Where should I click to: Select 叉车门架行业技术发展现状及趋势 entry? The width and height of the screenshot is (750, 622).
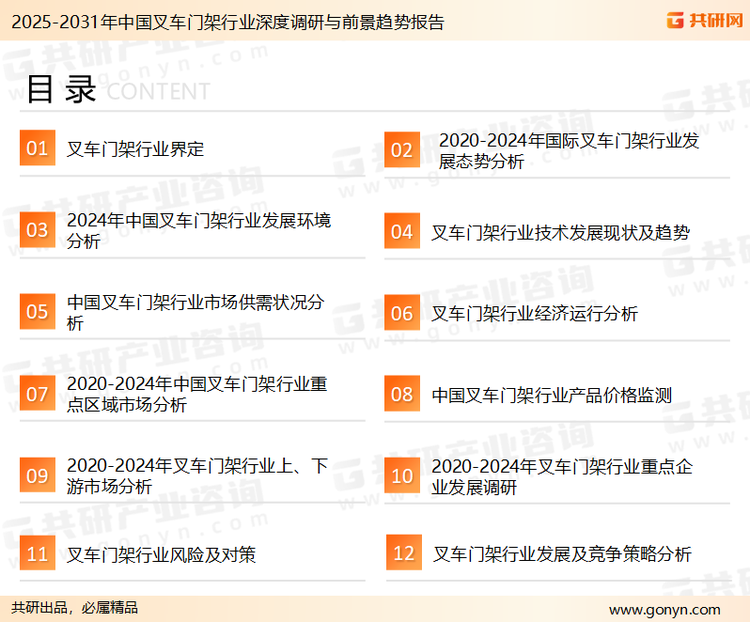tap(560, 232)
